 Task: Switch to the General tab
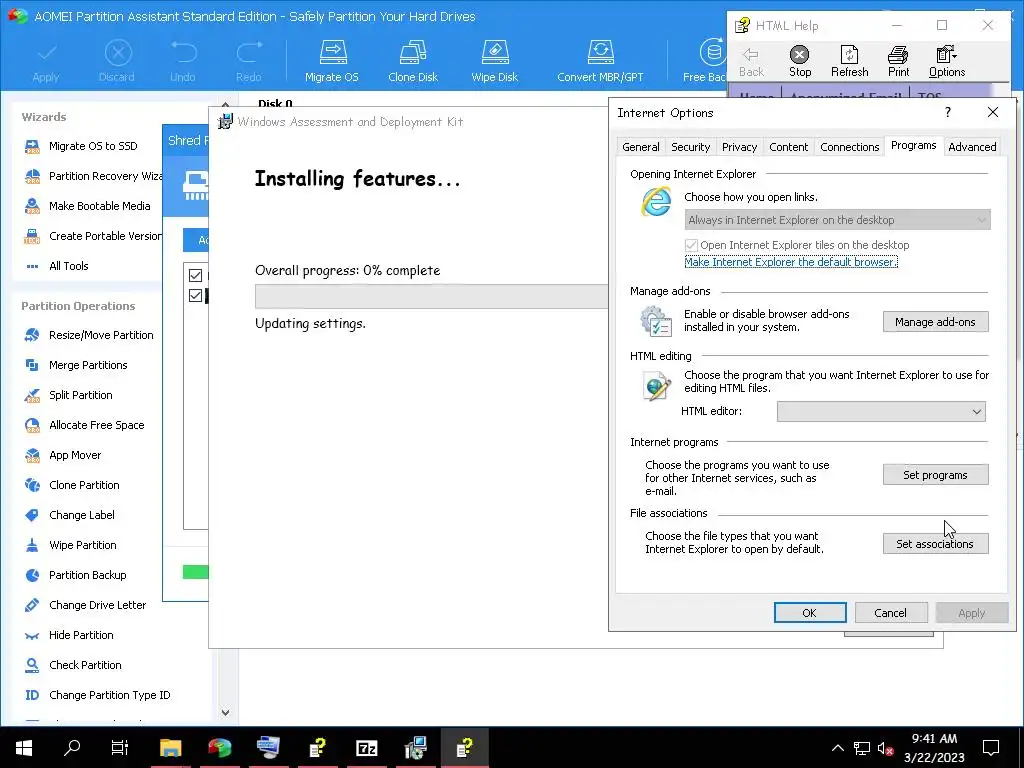pyautogui.click(x=641, y=147)
